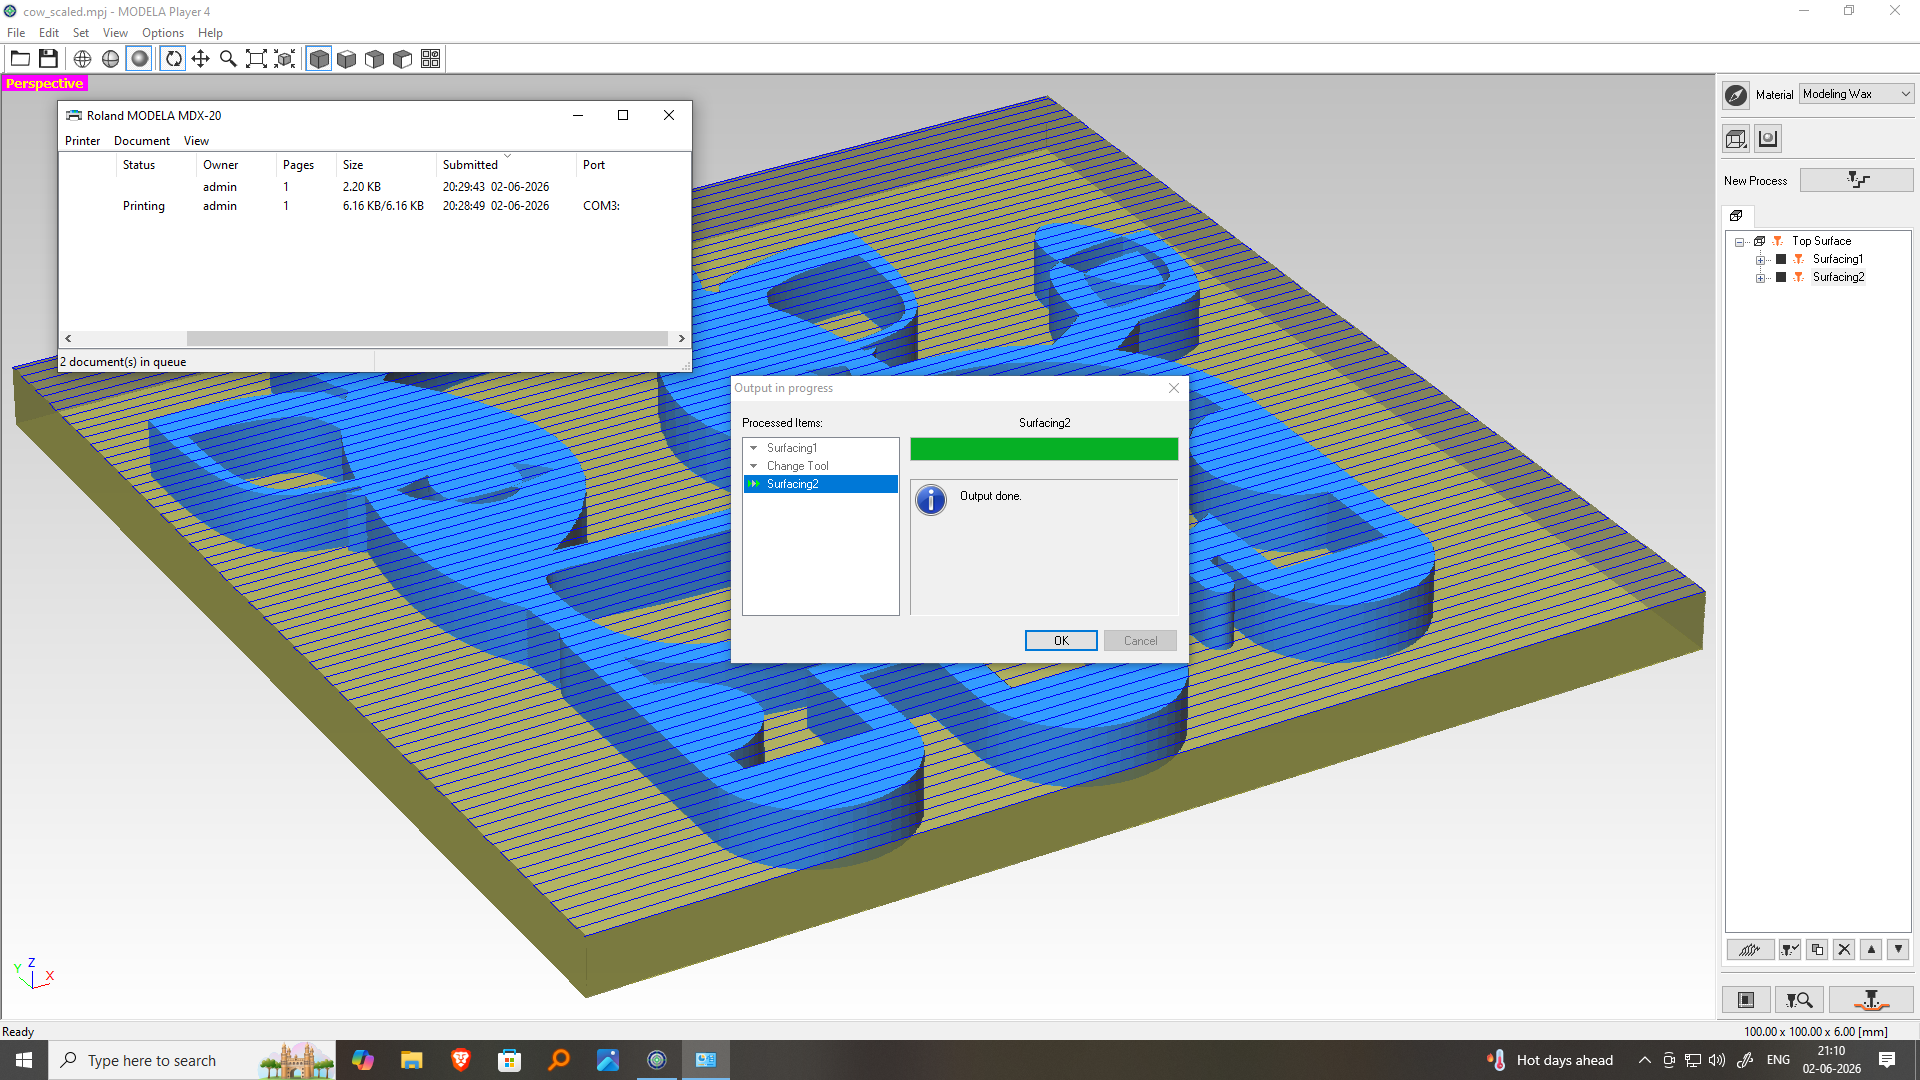Click the green Surfacing2 progress bar
Viewport: 1920px width, 1080px height.
coord(1044,449)
